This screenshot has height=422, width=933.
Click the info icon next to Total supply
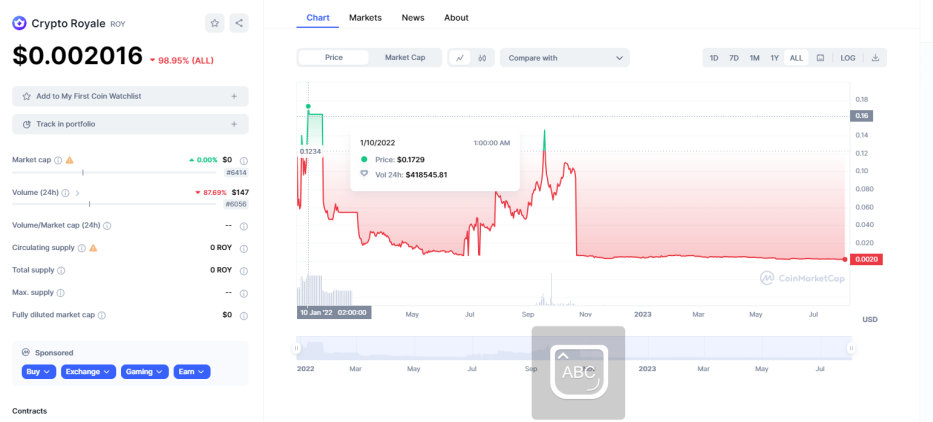[x=61, y=270]
